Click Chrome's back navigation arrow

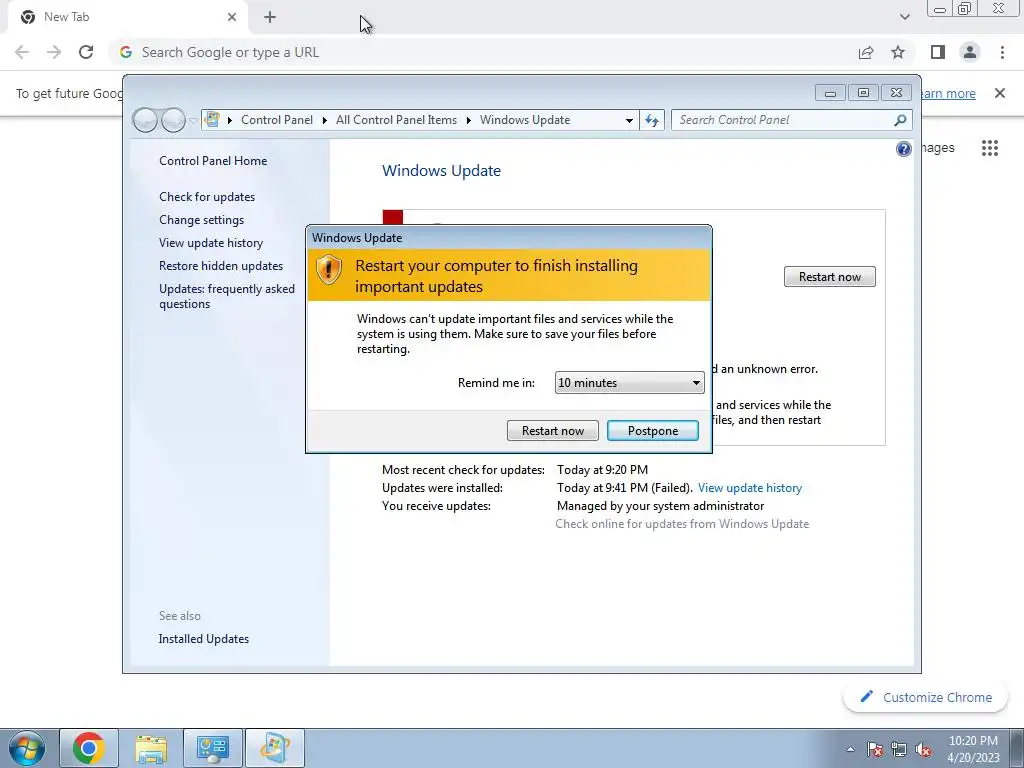[x=22, y=52]
